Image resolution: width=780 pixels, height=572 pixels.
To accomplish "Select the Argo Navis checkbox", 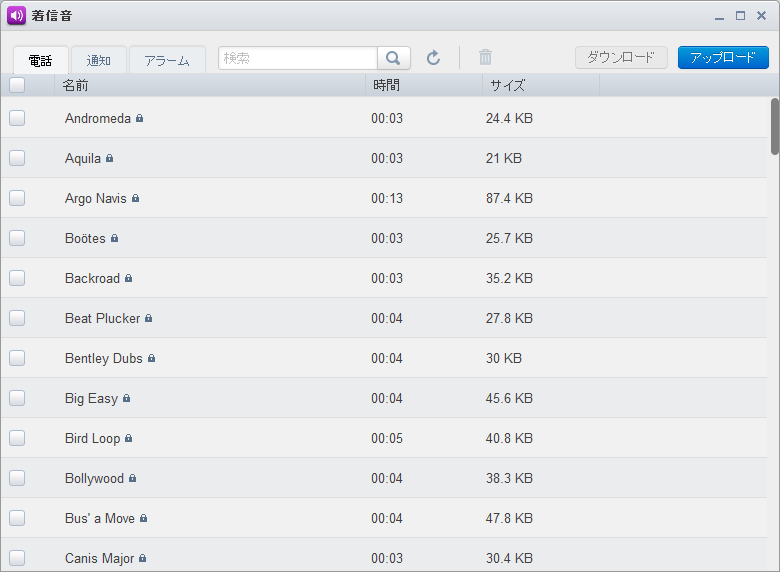I will tap(17, 198).
